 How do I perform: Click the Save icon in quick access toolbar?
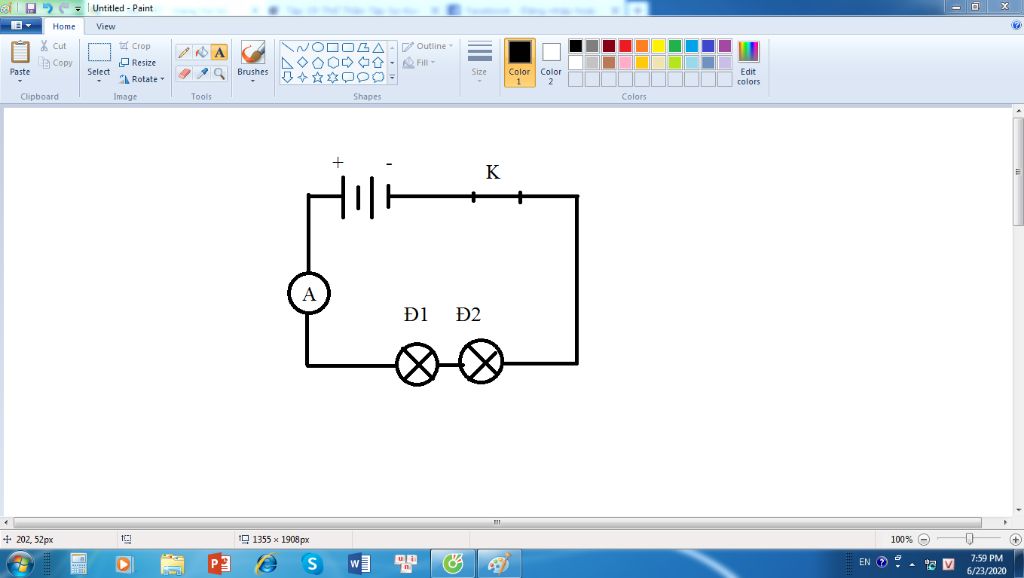[31, 8]
